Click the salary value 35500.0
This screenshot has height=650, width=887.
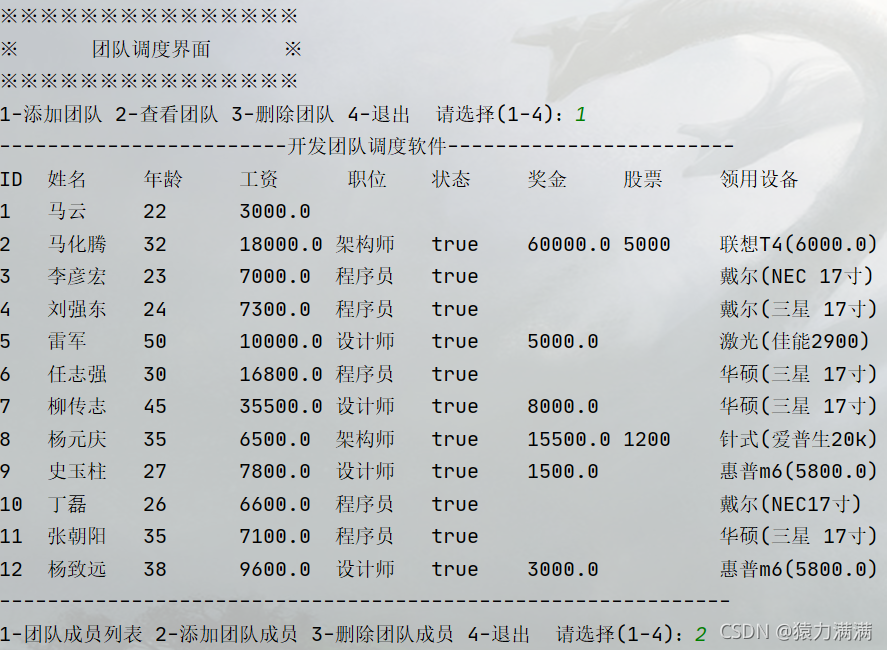tap(281, 407)
